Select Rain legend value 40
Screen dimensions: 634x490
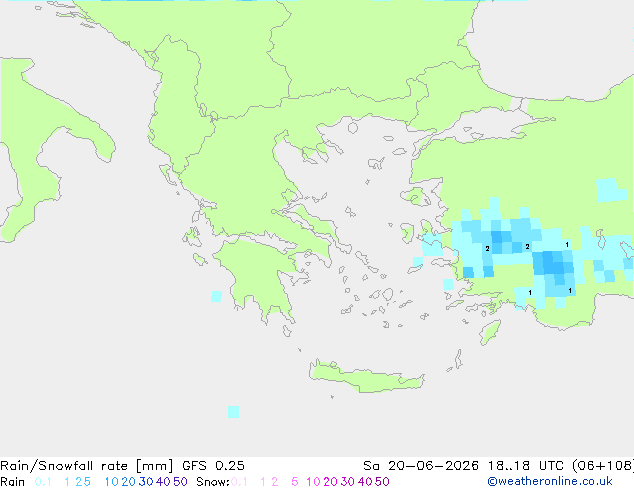click(163, 482)
